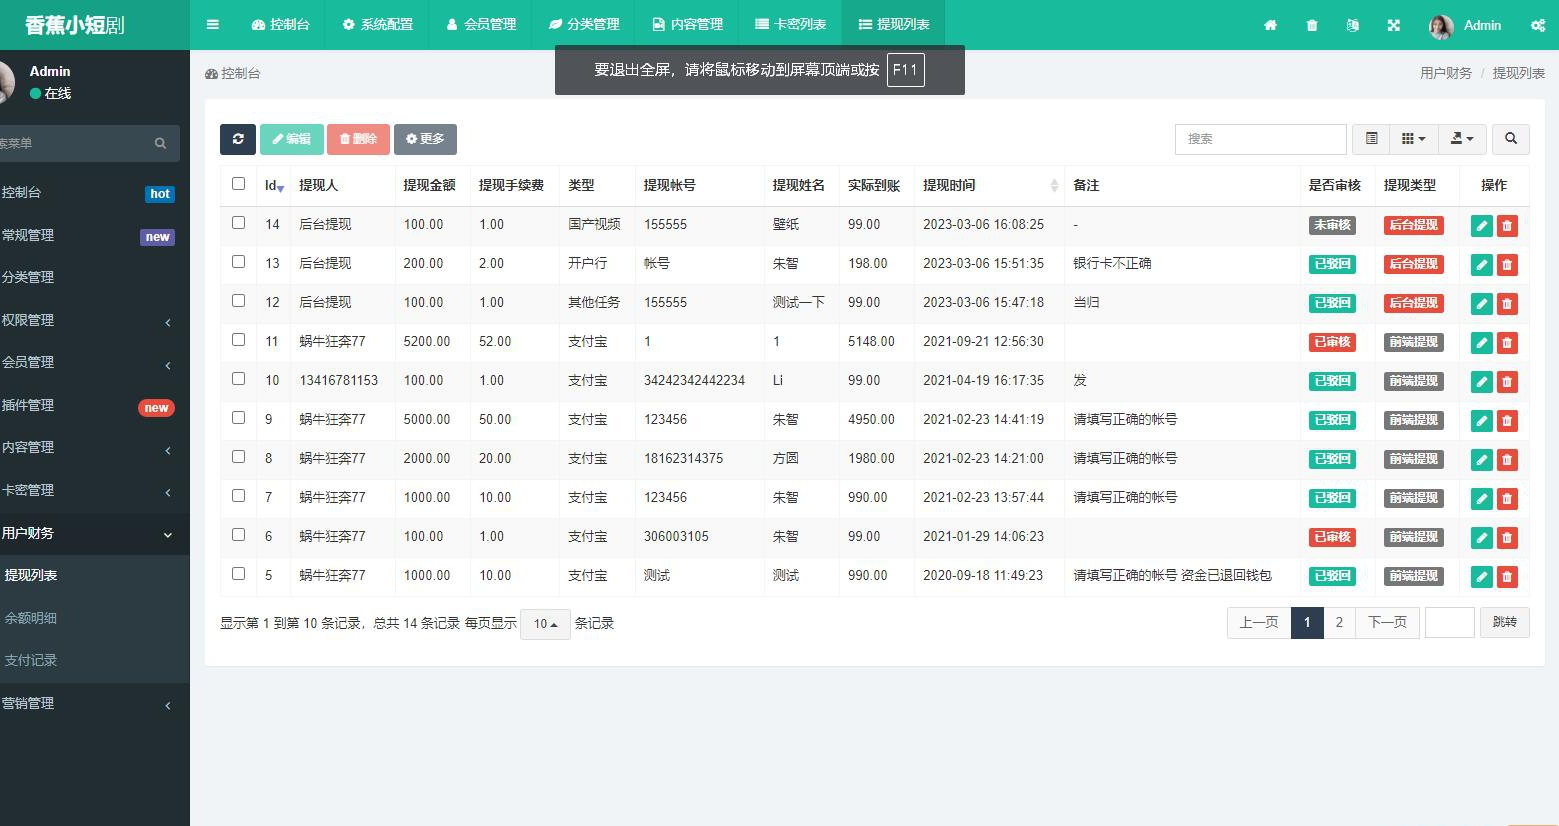The width and height of the screenshot is (1559, 826).
Task: Click the home icon in top bar
Action: point(1270,25)
